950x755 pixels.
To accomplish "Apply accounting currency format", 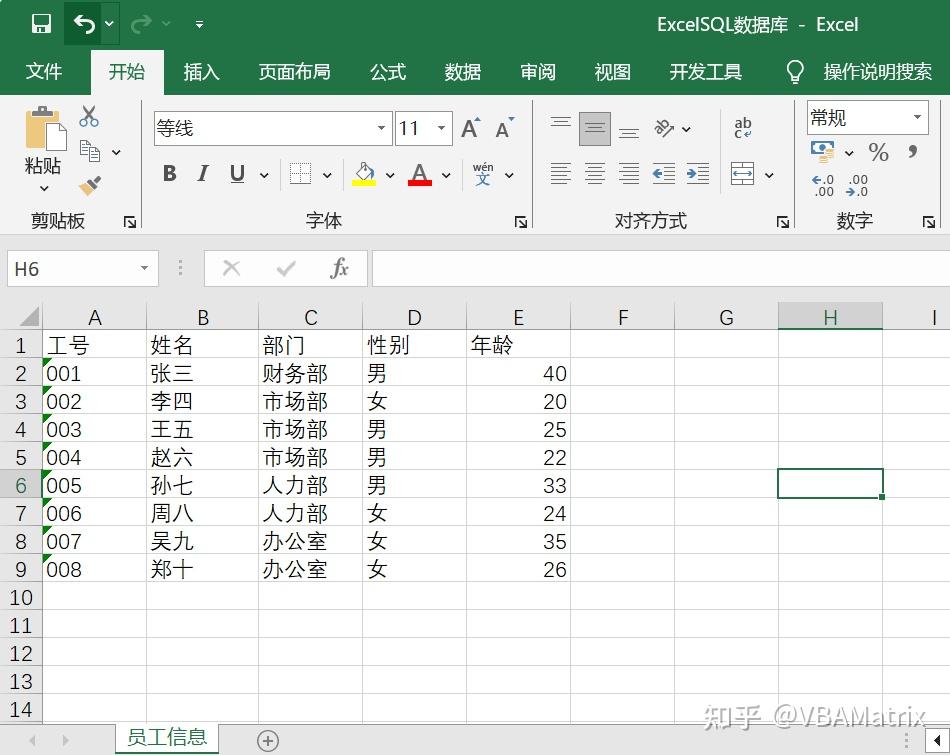I will coord(823,151).
